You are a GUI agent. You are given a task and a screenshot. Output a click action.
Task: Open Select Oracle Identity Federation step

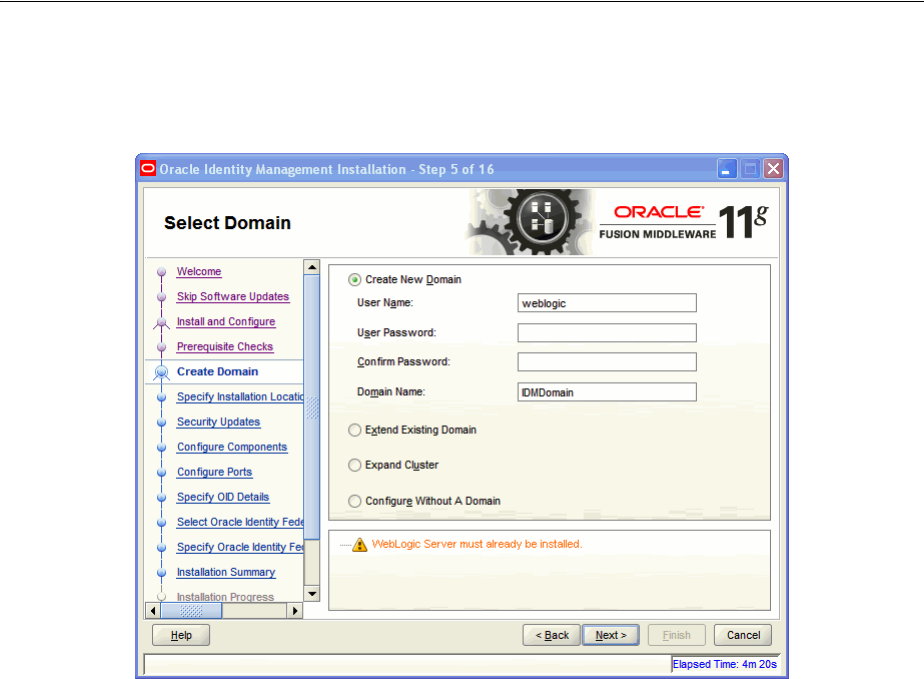coord(240,522)
